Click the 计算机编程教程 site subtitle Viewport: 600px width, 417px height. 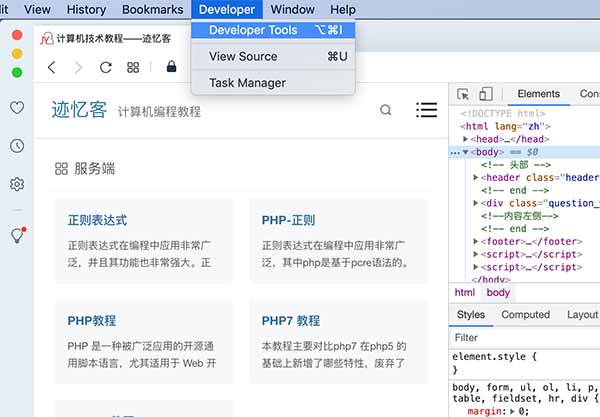coord(159,112)
